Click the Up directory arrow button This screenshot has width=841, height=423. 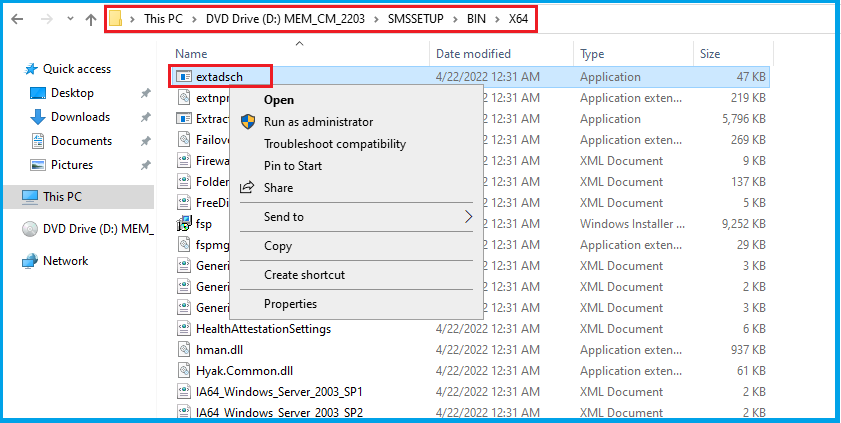pos(90,20)
